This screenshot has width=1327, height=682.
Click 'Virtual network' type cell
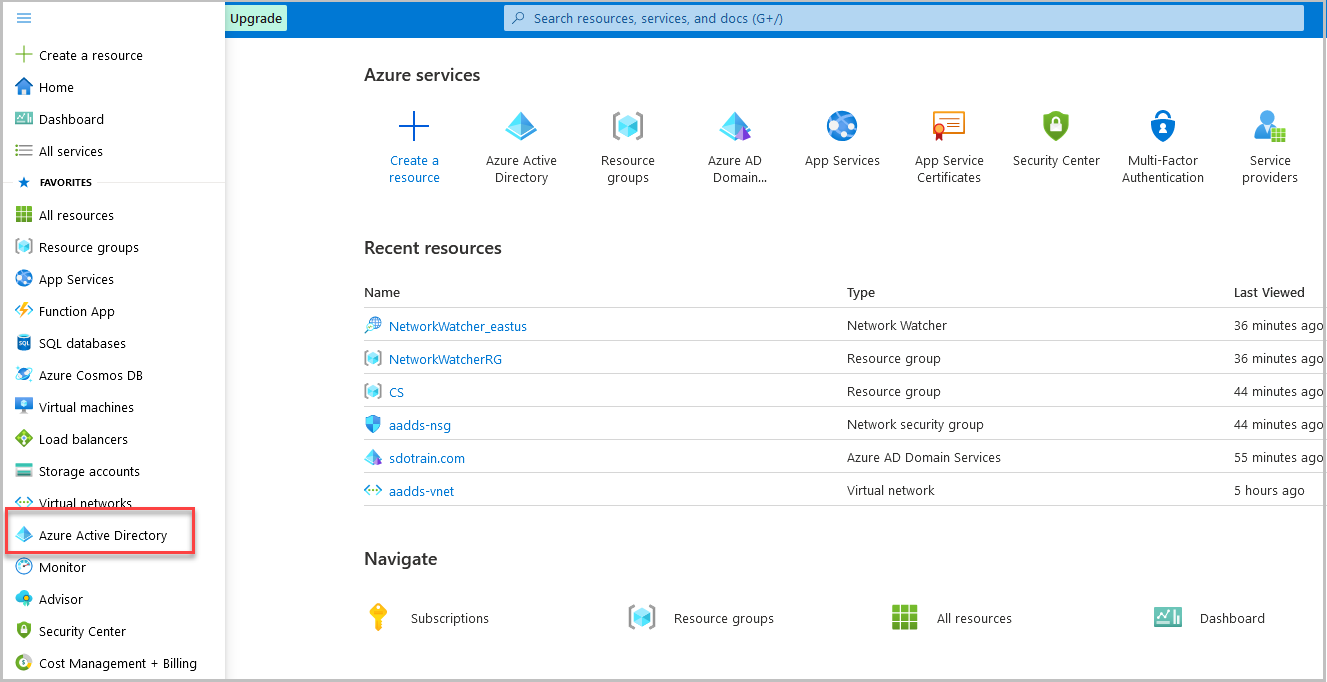coord(891,491)
